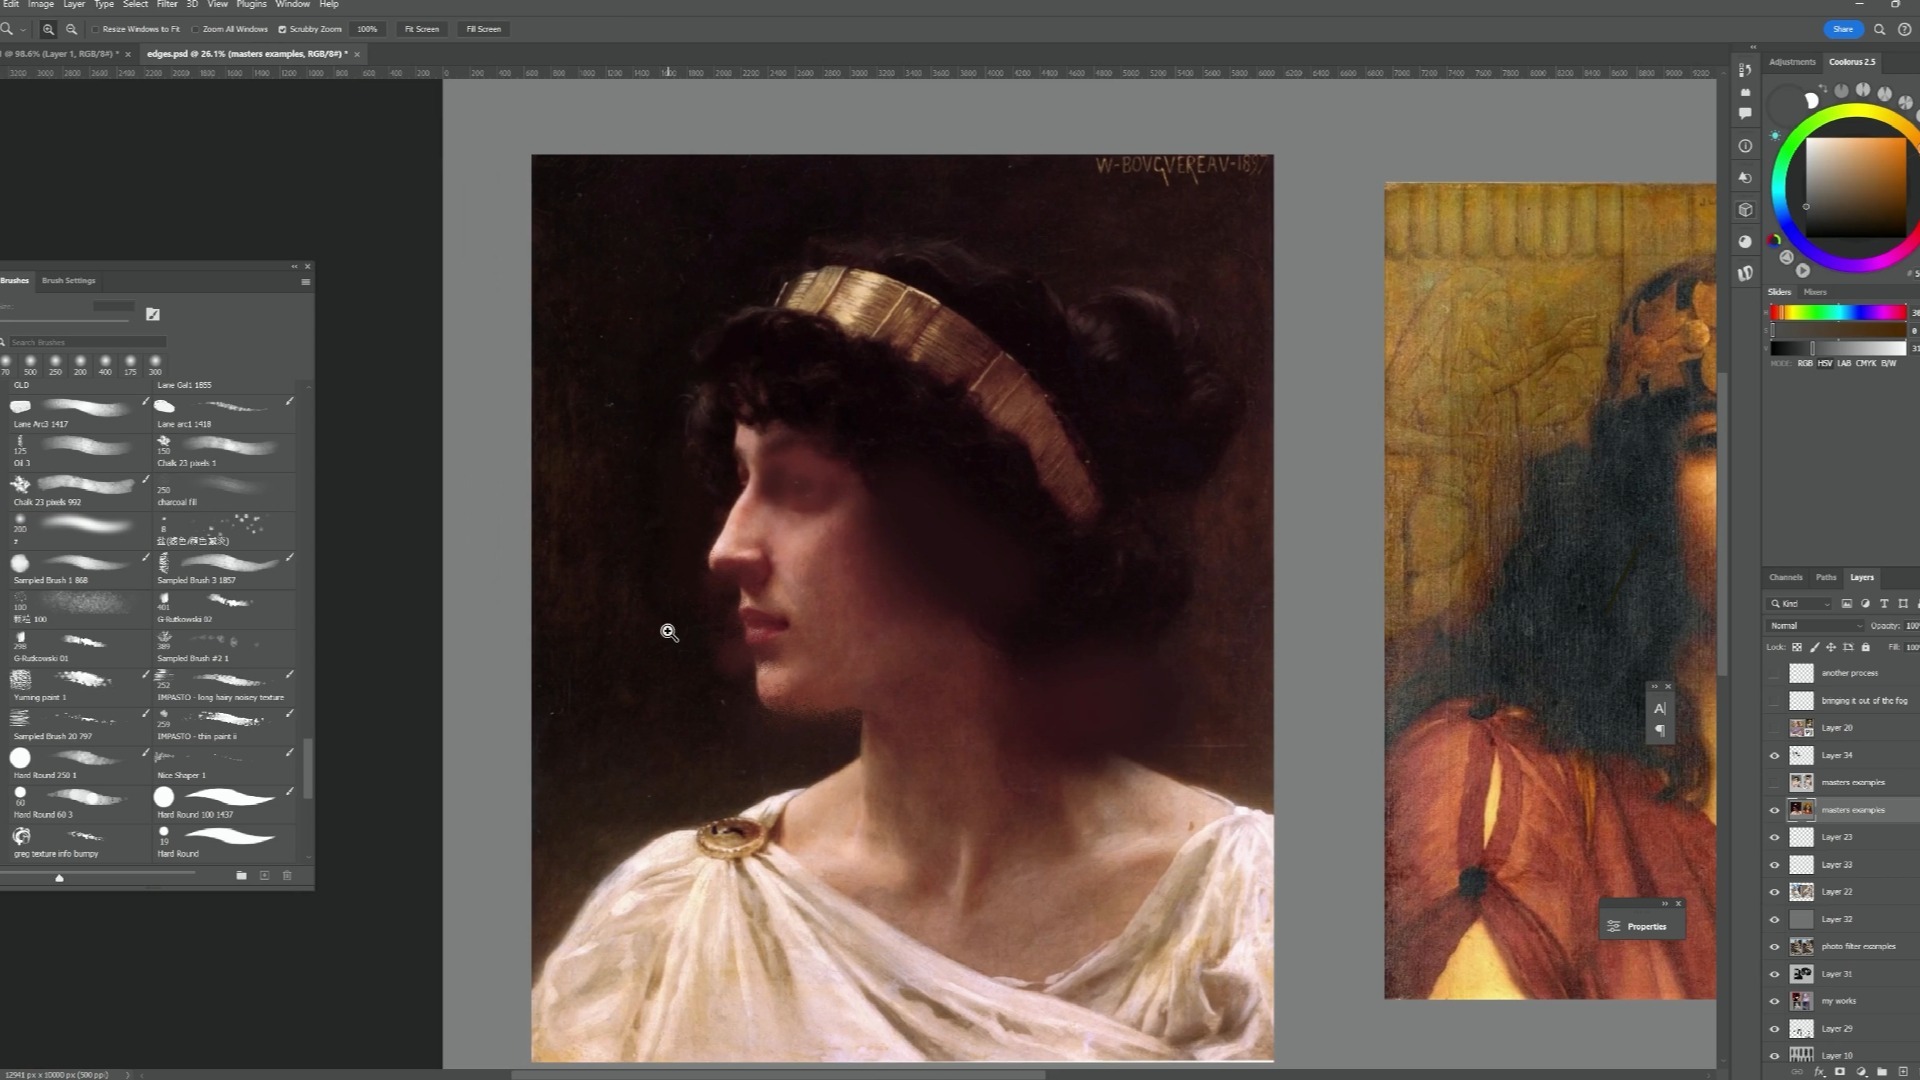Screen dimensions: 1920x1080
Task: Enable Zoom All Windows checkbox
Action: [196, 29]
